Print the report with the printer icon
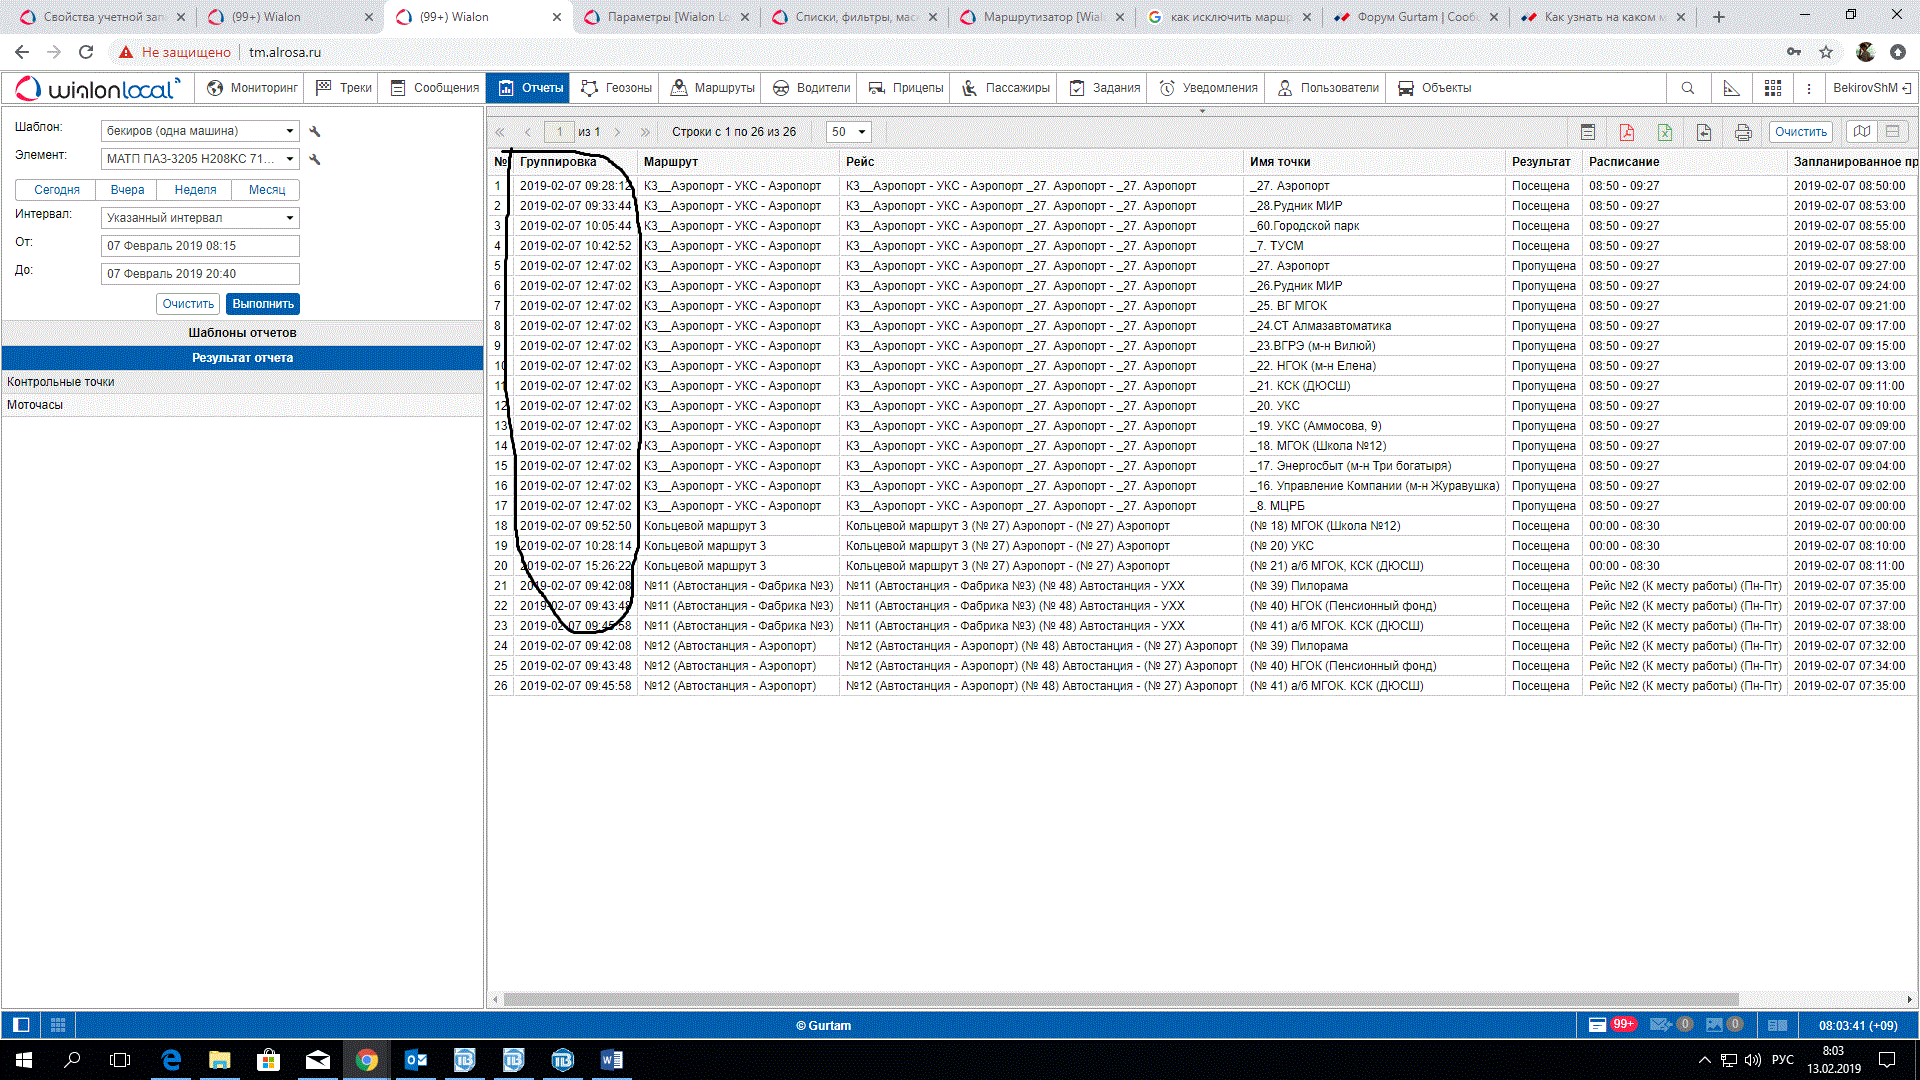This screenshot has height=1080, width=1920. pyautogui.click(x=1743, y=132)
